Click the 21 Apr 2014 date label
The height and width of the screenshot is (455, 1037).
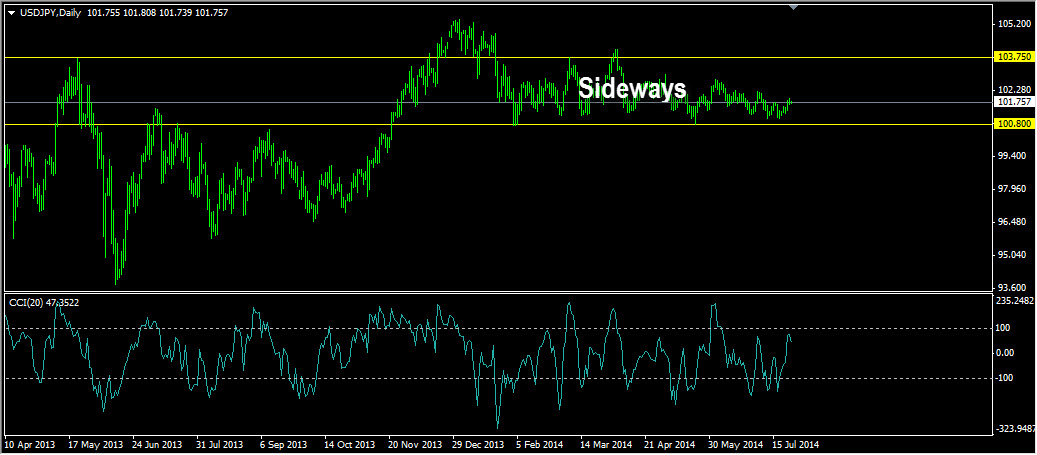pyautogui.click(x=669, y=444)
